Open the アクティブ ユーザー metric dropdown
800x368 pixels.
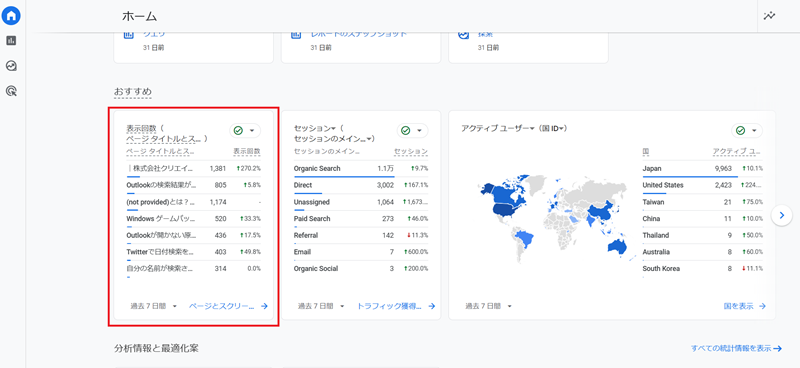[x=497, y=128]
